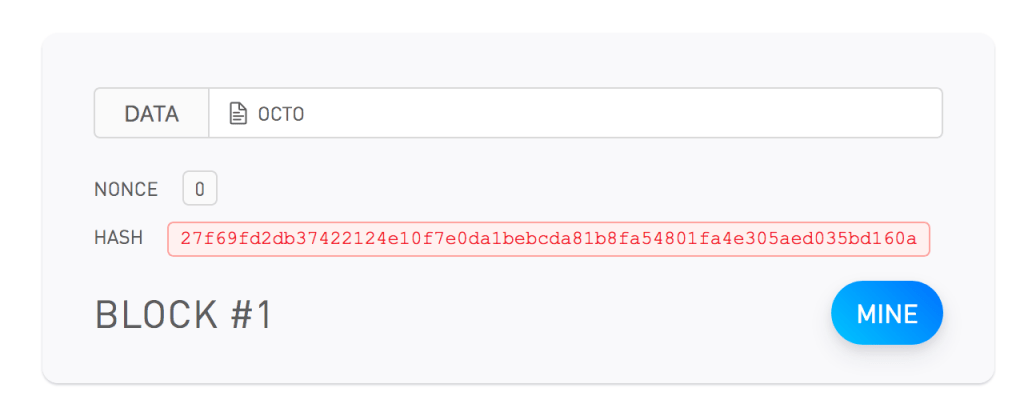This screenshot has height=416, width=1024.
Task: Click the OCTO text in data field
Action: pos(281,114)
